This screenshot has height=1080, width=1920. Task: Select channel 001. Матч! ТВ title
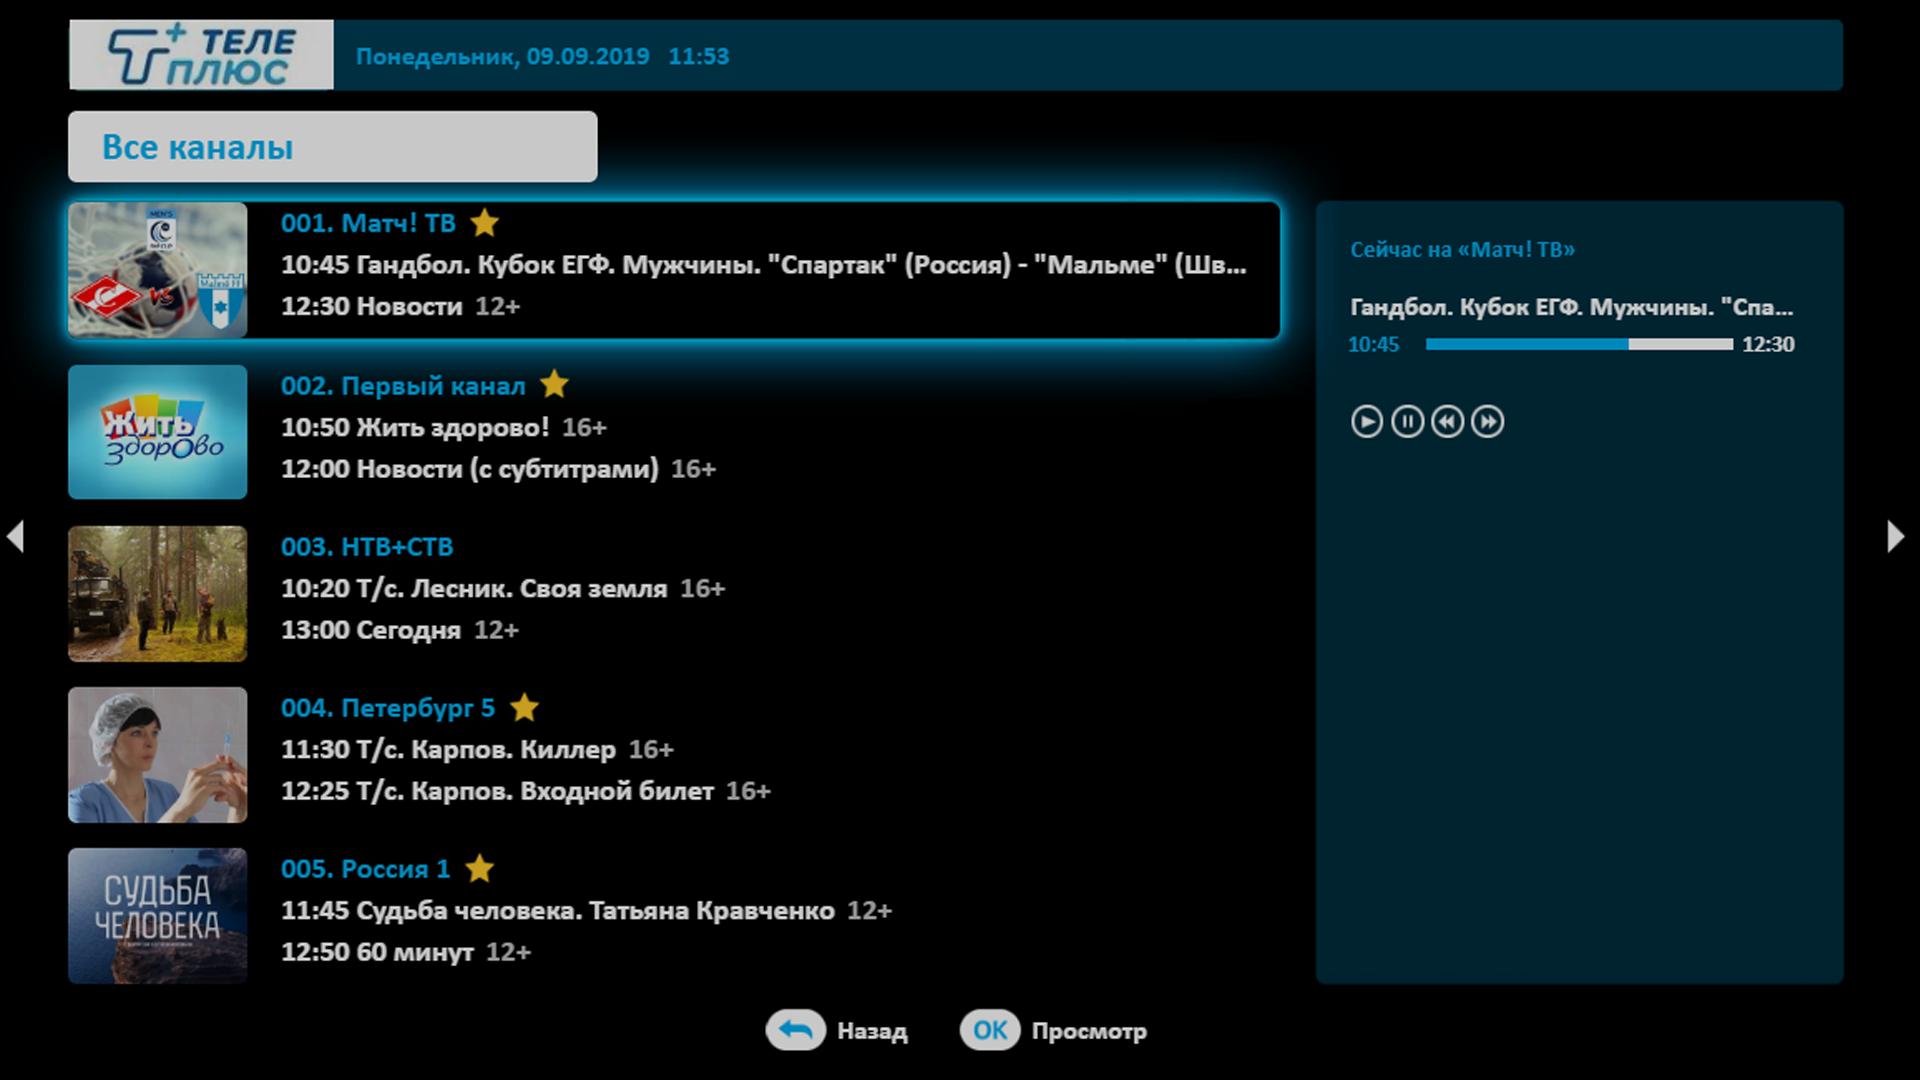(x=368, y=223)
